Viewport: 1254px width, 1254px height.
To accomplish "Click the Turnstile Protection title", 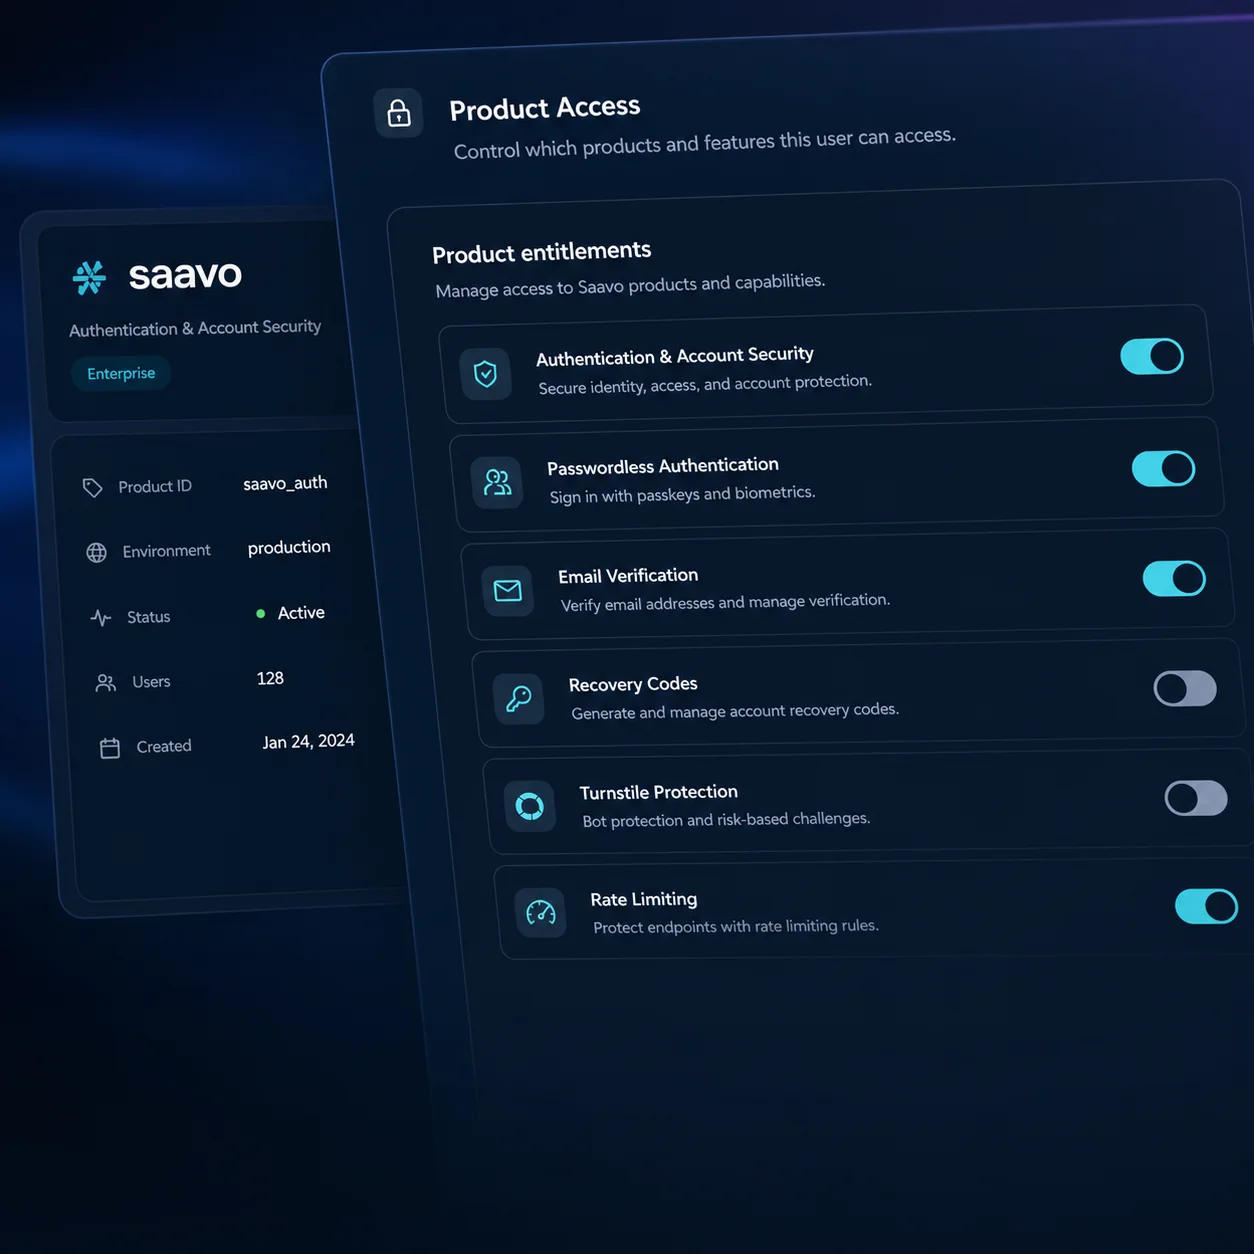I will coord(659,792).
